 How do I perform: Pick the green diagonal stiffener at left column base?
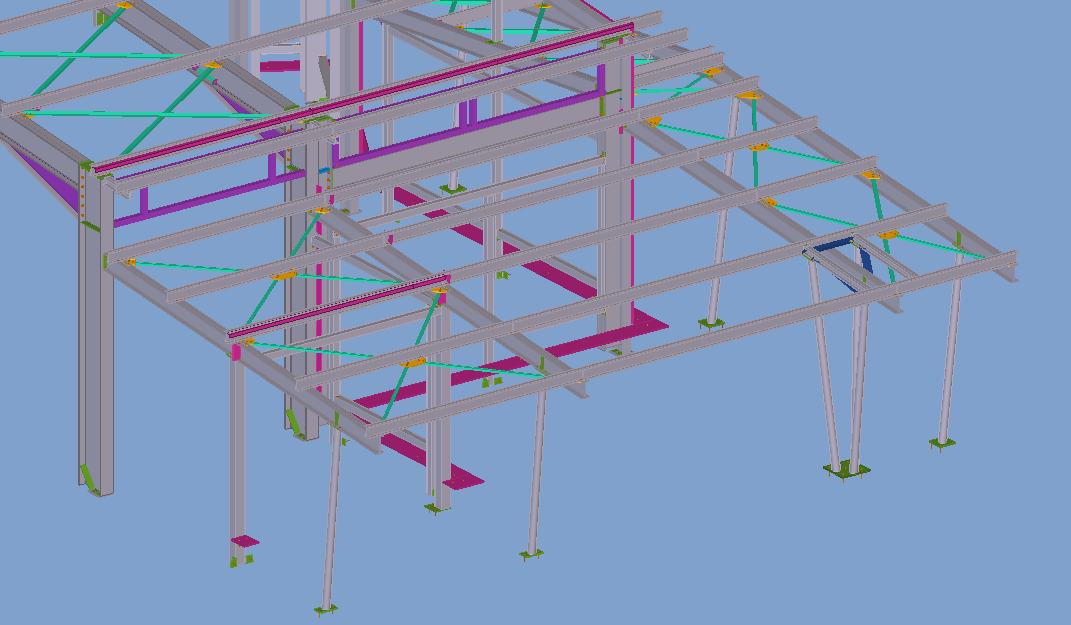coord(90,478)
